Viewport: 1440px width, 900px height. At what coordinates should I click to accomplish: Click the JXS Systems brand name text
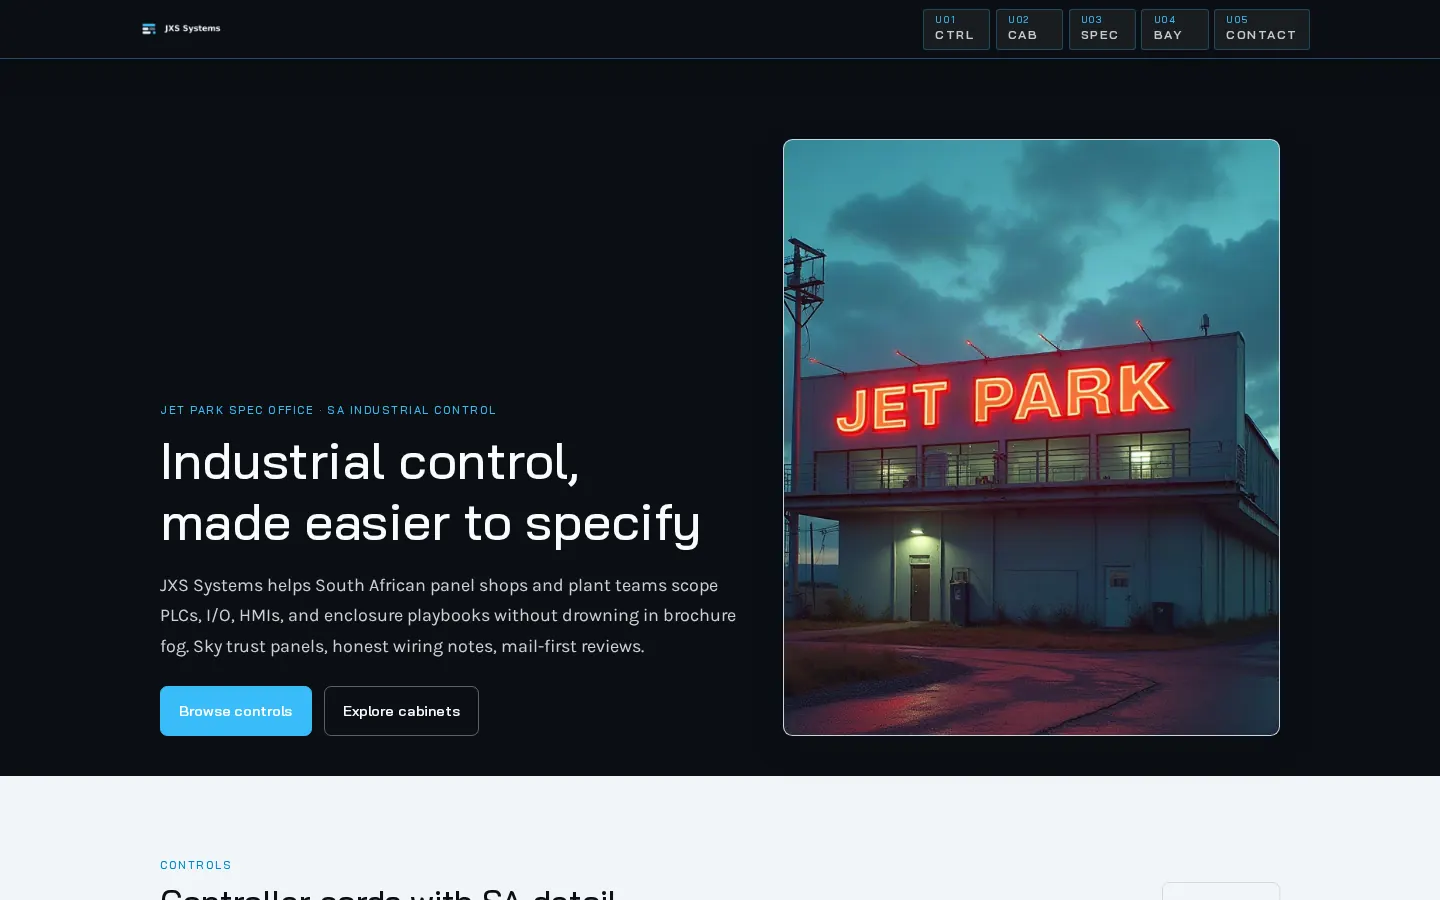point(193,29)
